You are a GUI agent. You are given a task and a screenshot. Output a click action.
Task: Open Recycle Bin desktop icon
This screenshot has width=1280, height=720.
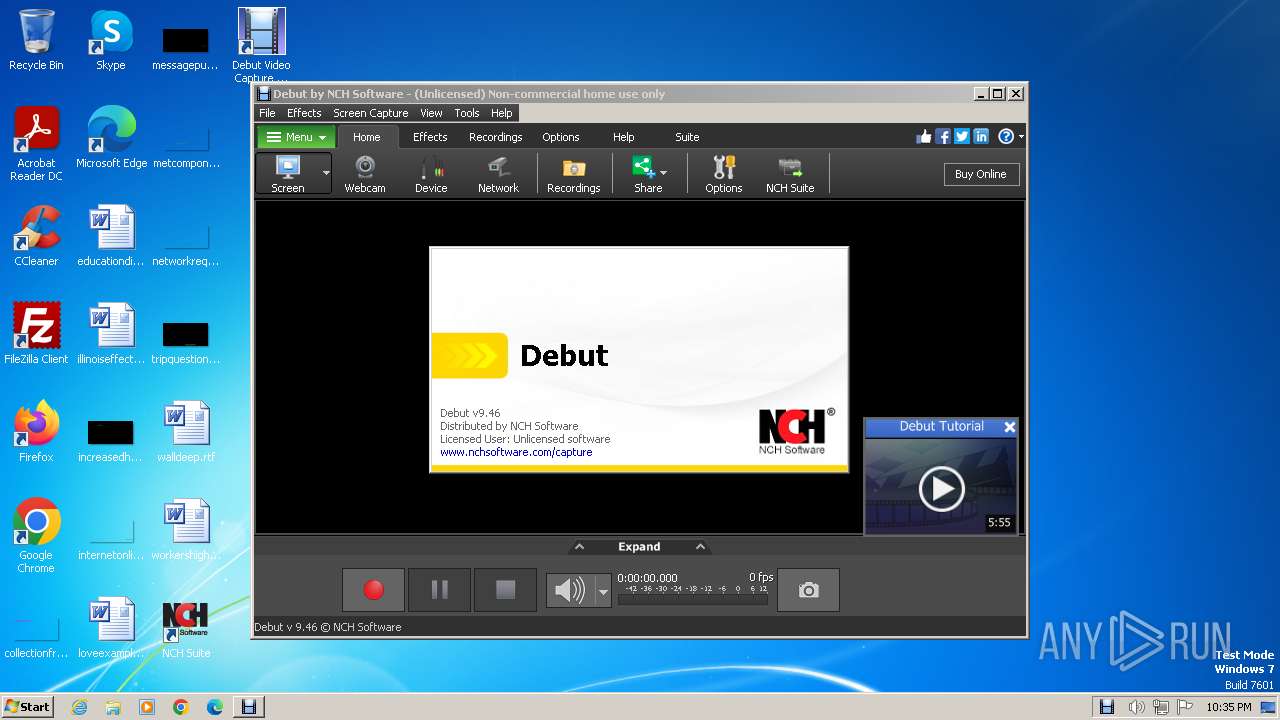coord(36,40)
